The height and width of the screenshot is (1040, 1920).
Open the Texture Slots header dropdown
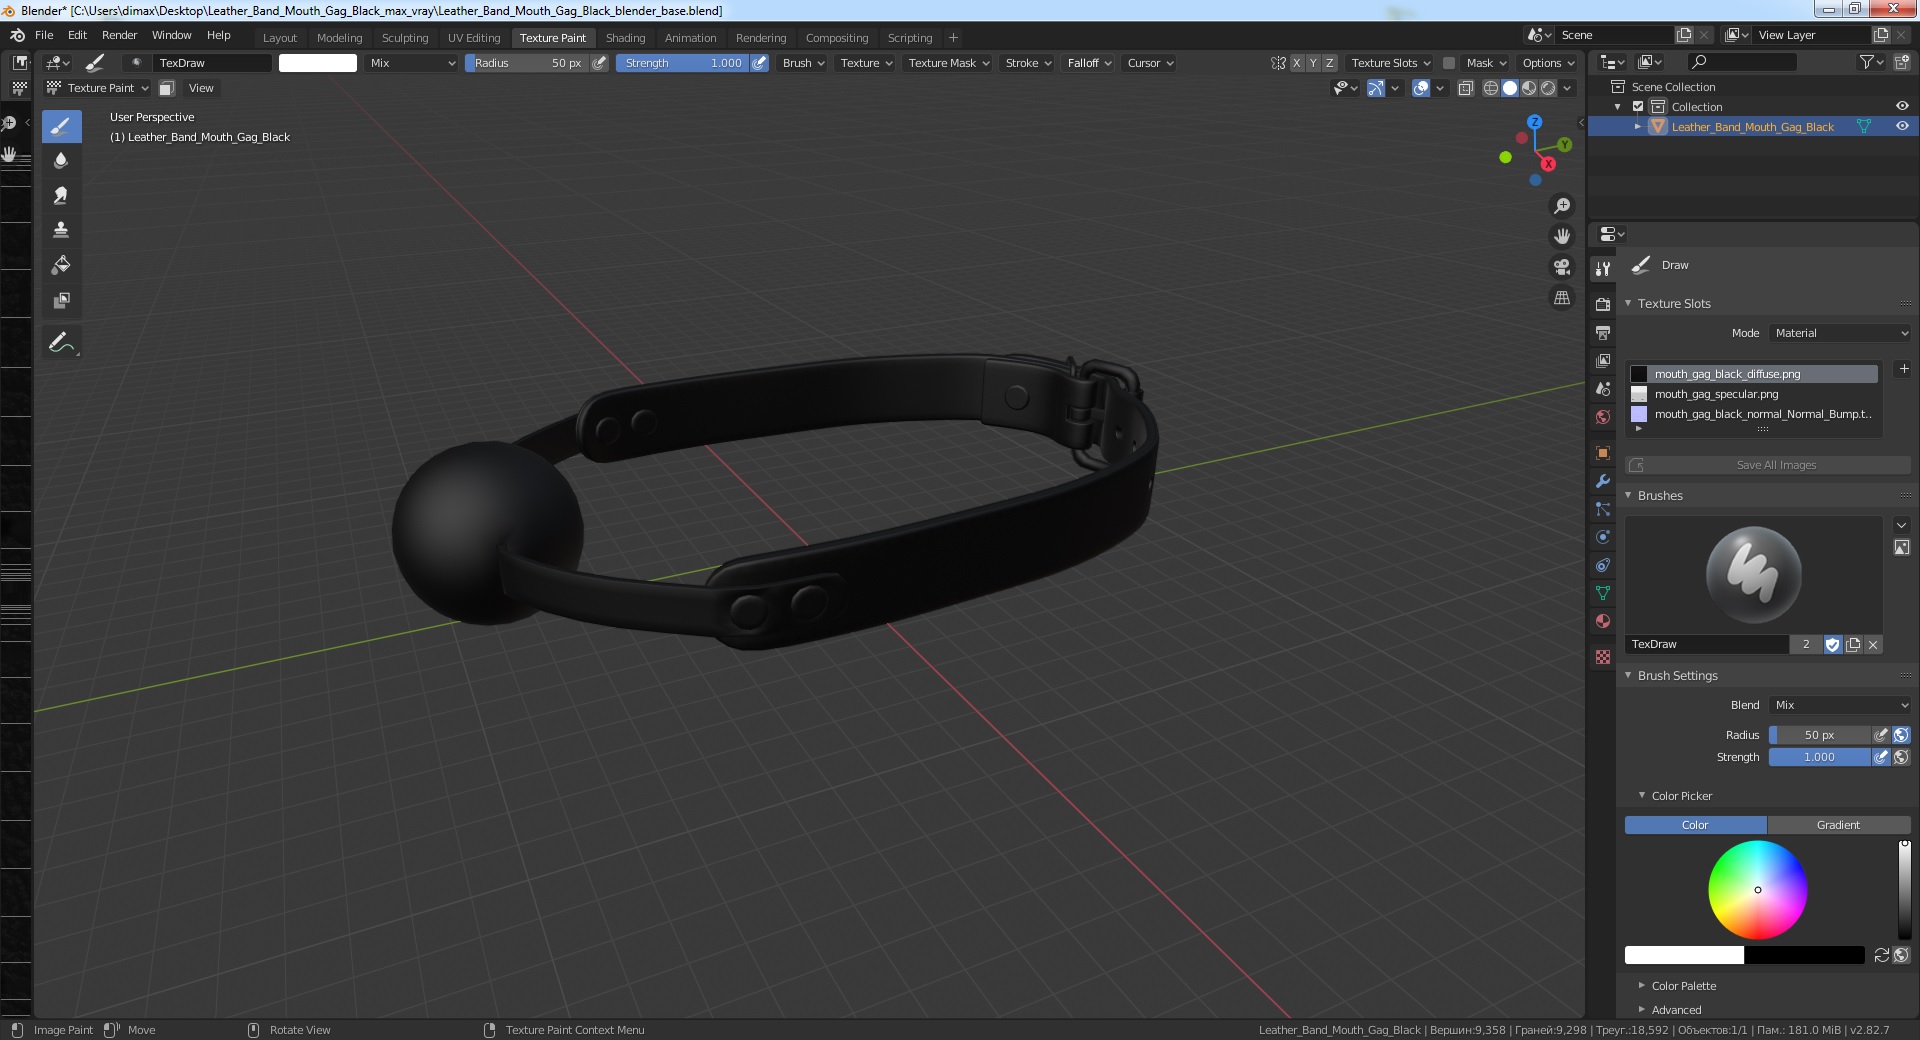tap(1391, 63)
